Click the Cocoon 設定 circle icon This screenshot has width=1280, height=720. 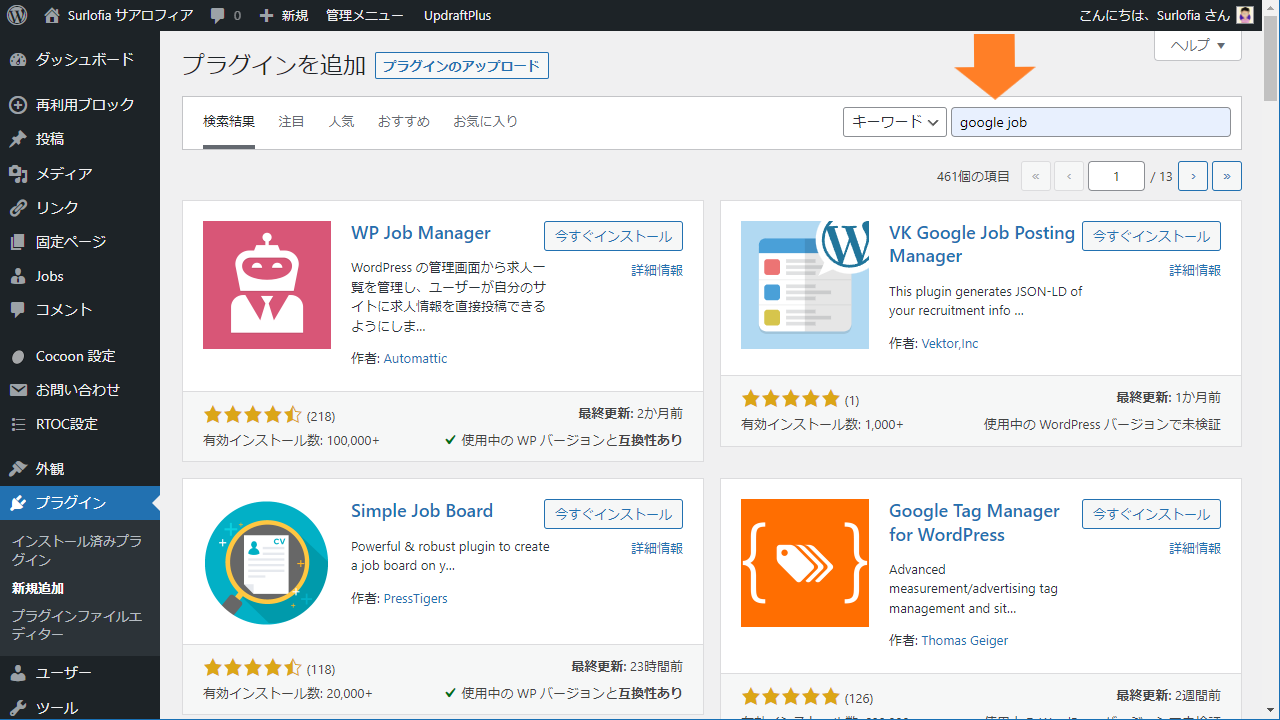(17, 356)
